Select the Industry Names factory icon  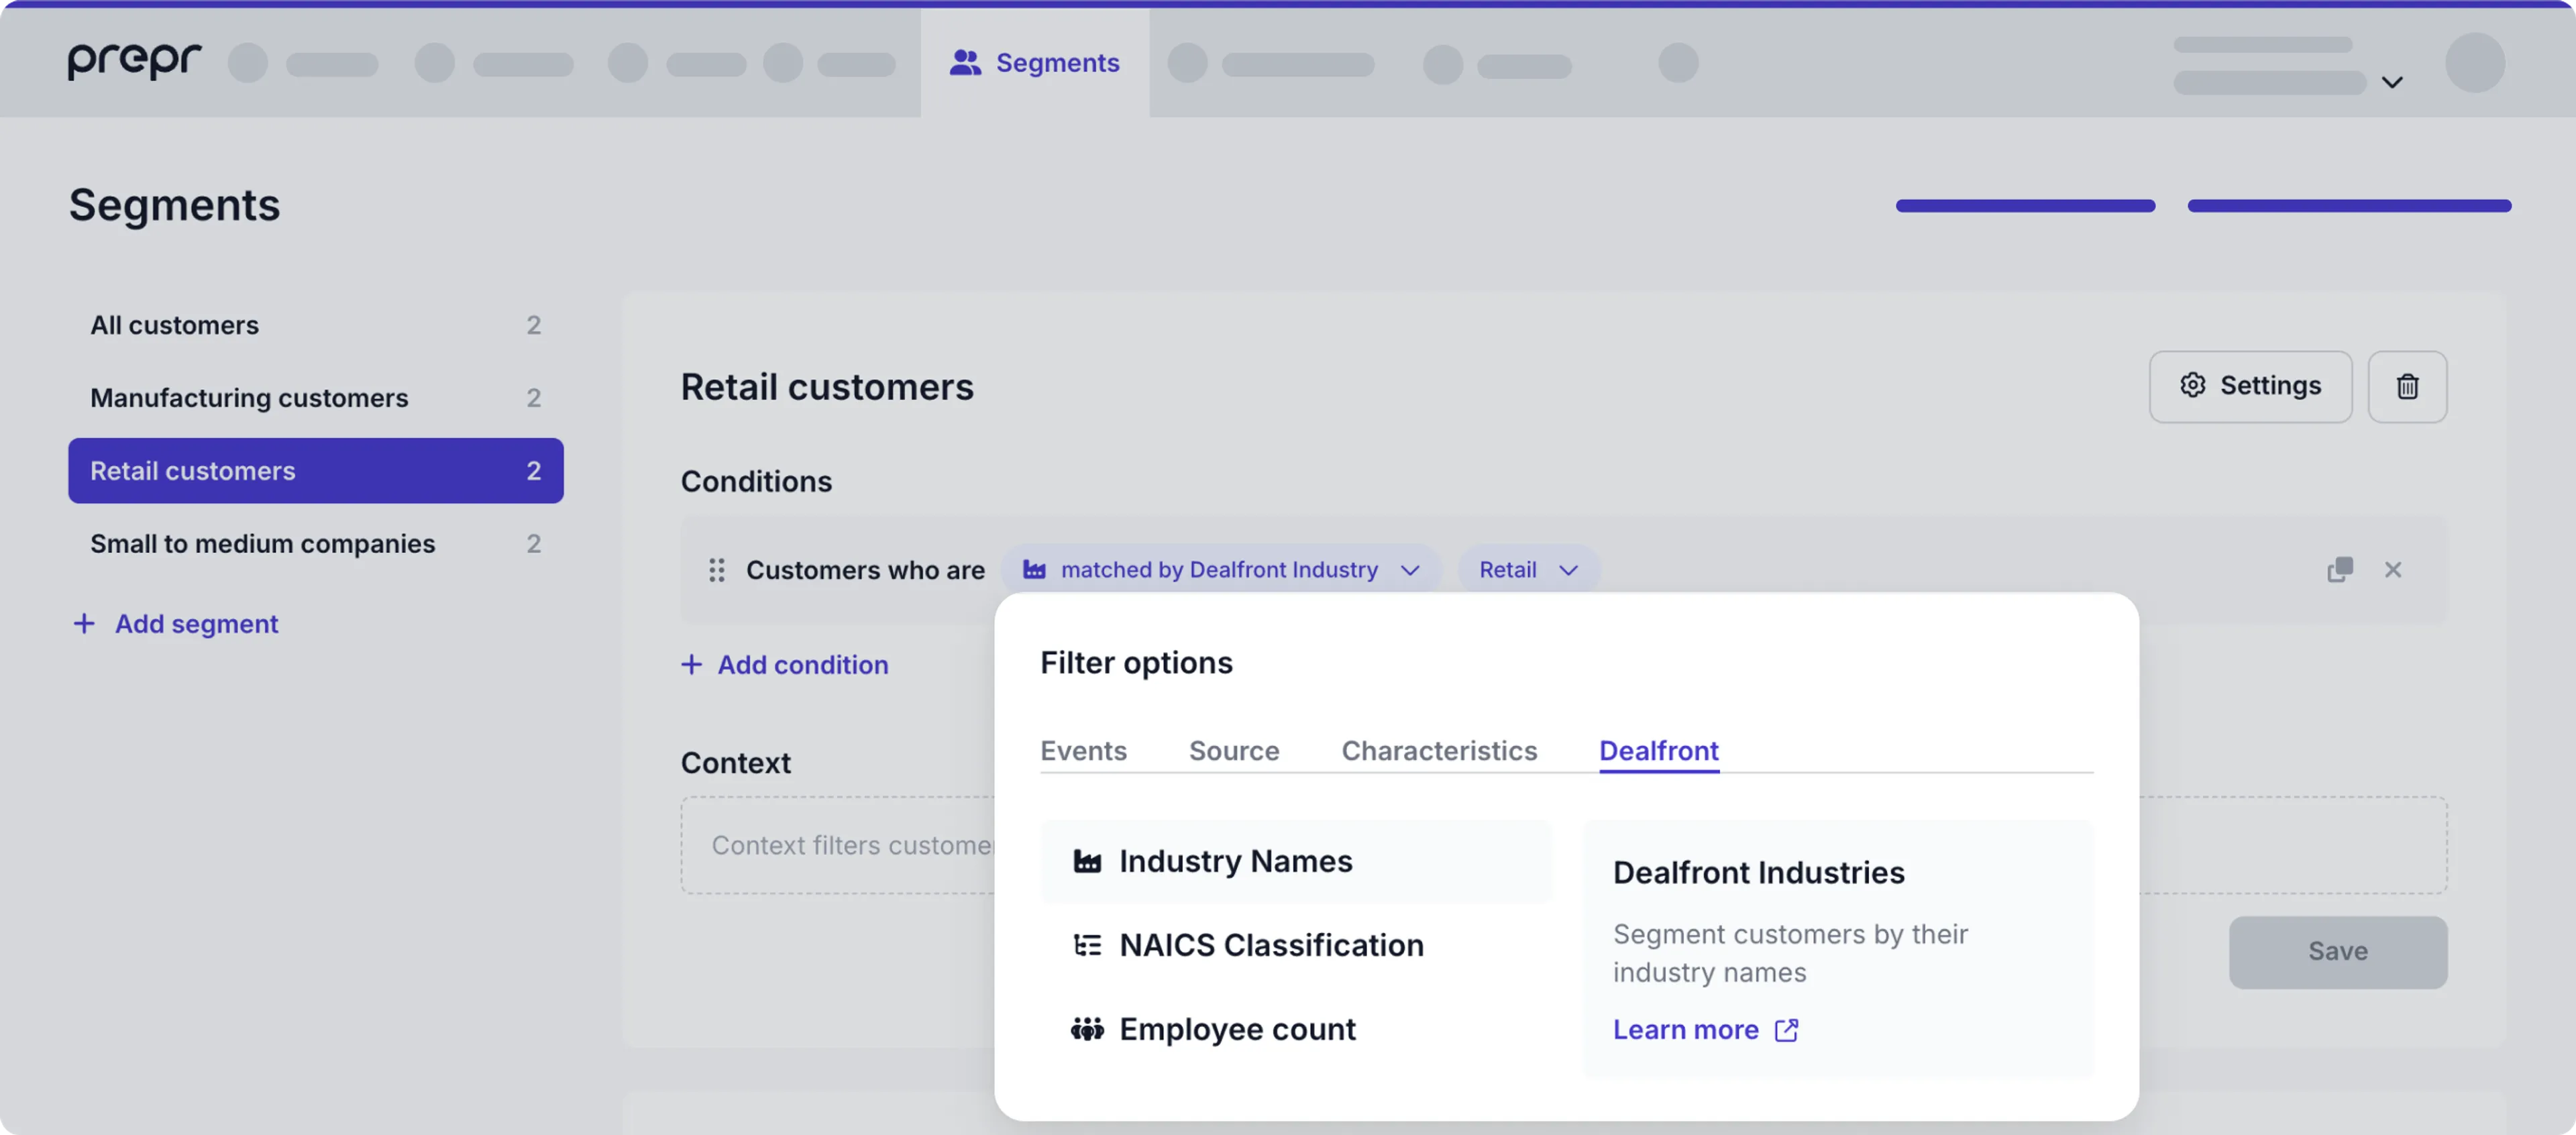click(x=1087, y=861)
